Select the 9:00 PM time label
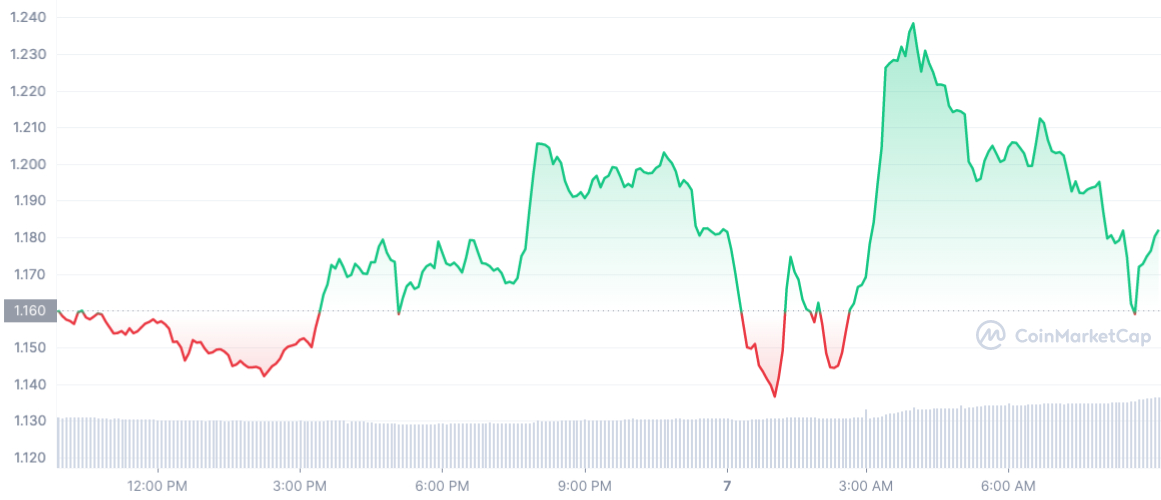 pyautogui.click(x=584, y=487)
